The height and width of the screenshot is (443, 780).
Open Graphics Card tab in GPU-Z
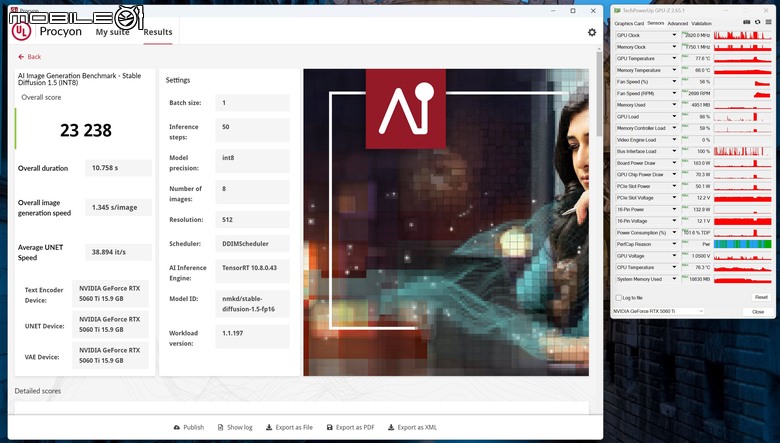[x=629, y=23]
